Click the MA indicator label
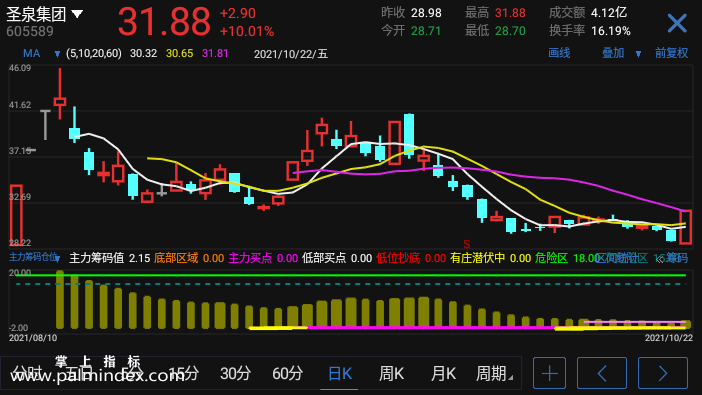Viewport: 702px width, 395px height. pos(31,54)
